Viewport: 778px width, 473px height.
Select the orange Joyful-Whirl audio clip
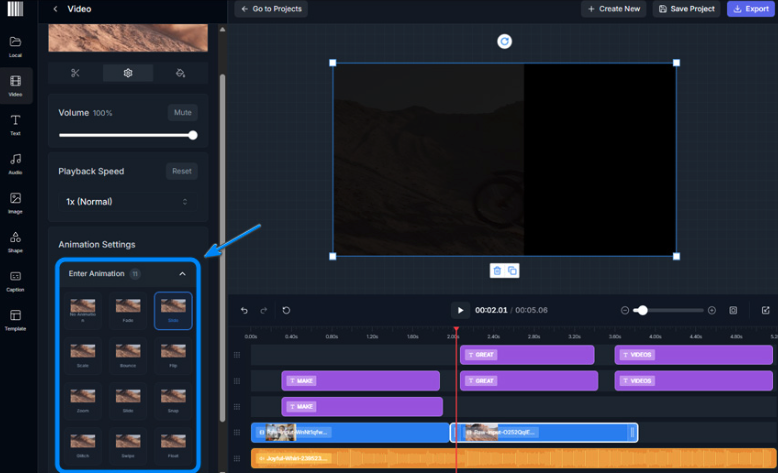(514, 458)
